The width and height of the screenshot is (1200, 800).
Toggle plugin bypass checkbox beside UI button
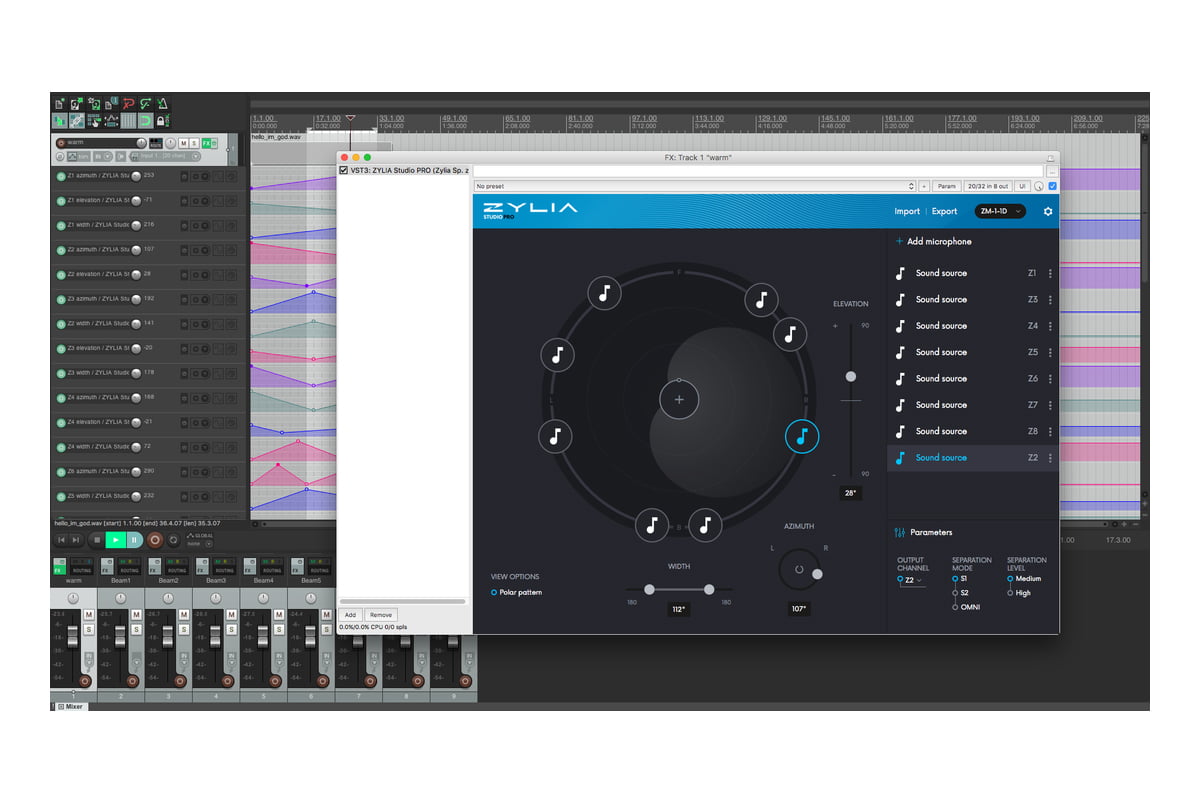(x=1052, y=186)
